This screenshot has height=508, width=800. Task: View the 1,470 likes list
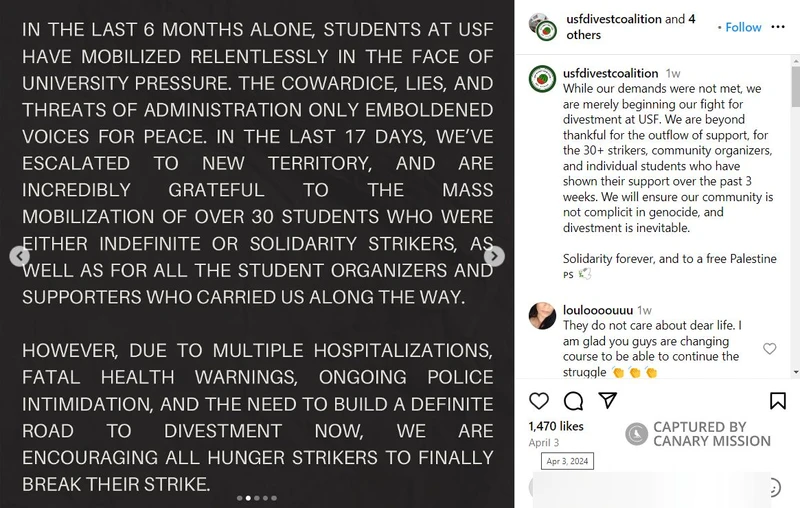pos(555,426)
